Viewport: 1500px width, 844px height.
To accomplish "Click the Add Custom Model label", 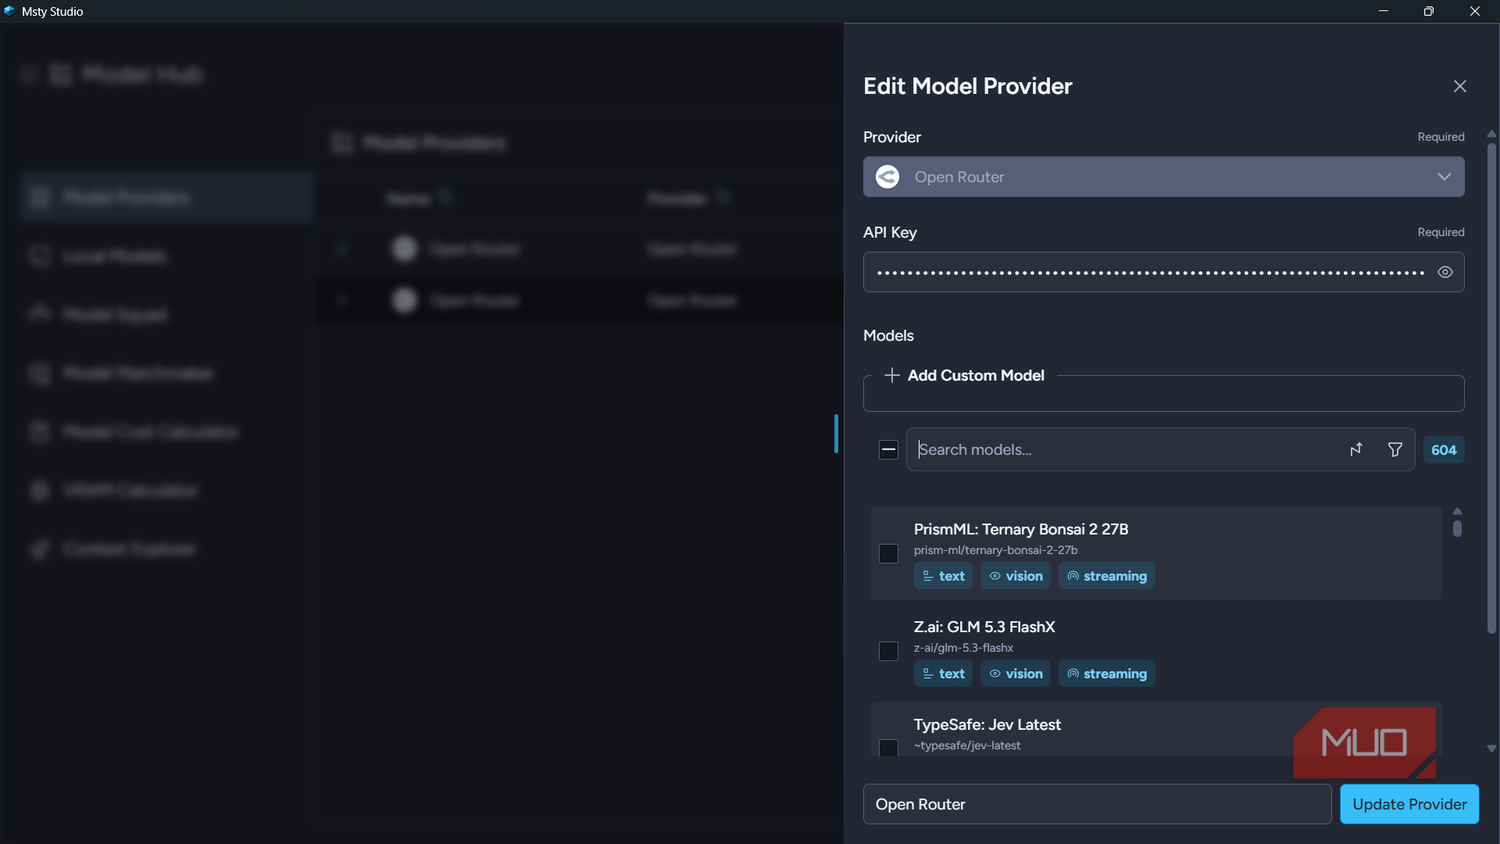I will point(976,375).
